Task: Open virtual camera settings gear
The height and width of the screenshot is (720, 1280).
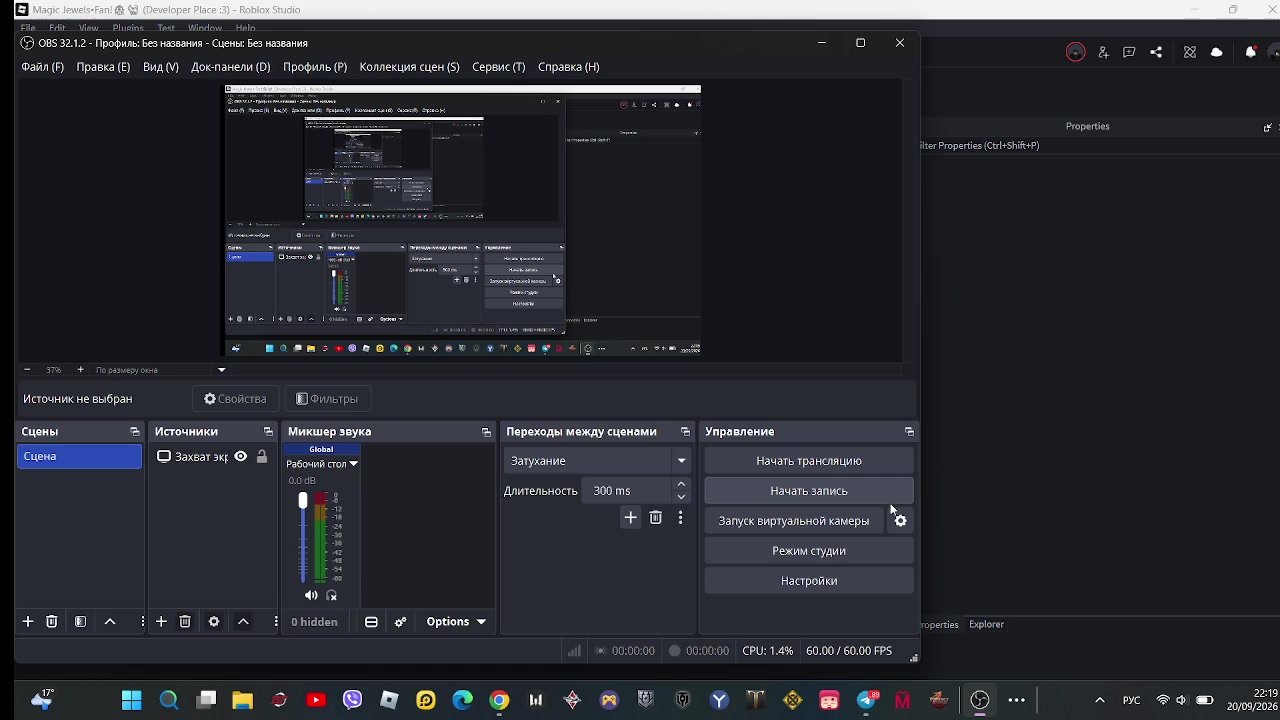Action: tap(901, 521)
